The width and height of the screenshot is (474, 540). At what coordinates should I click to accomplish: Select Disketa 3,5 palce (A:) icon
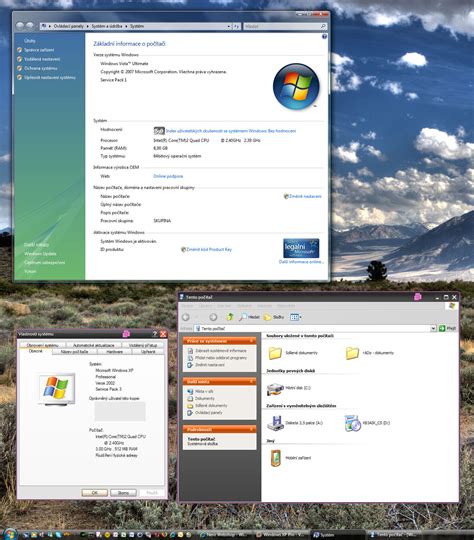[x=275, y=423]
